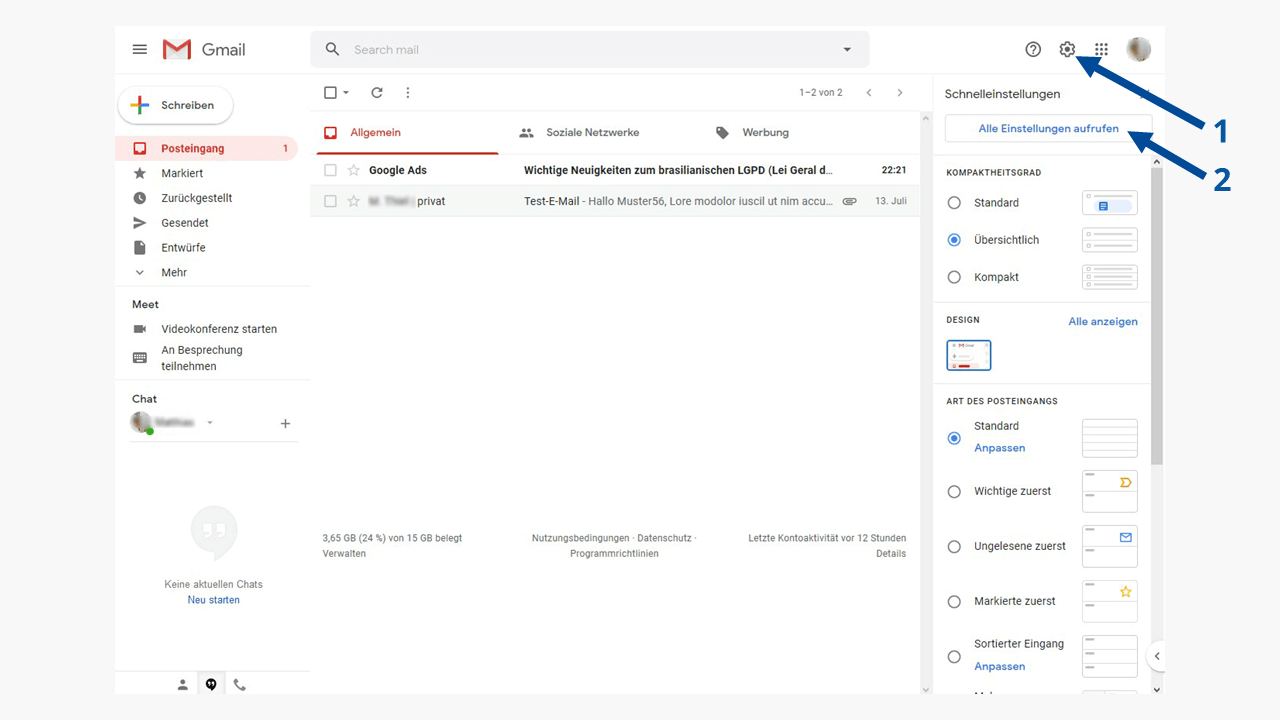
Task: Go to older messages page arrow
Action: click(x=900, y=92)
